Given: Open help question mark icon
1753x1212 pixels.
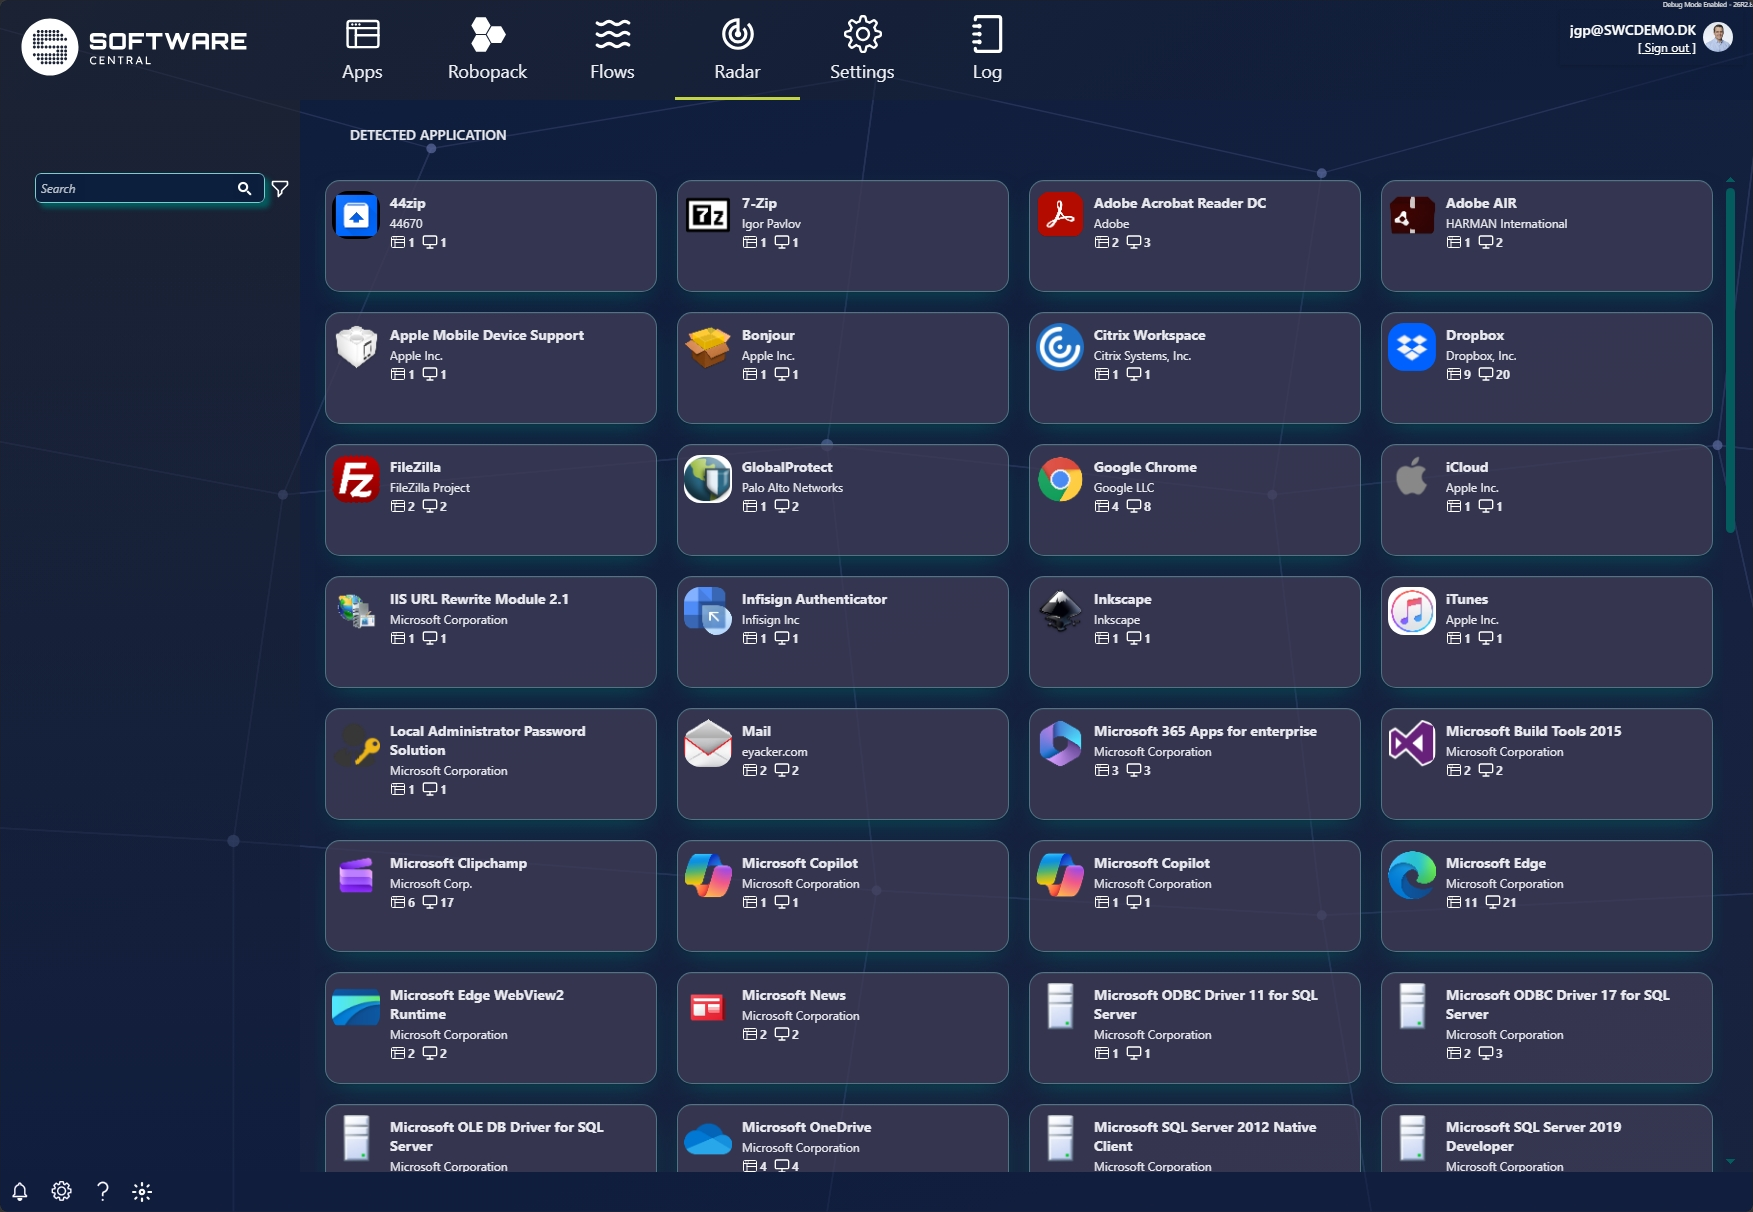Looking at the screenshot, I should click(x=102, y=1191).
